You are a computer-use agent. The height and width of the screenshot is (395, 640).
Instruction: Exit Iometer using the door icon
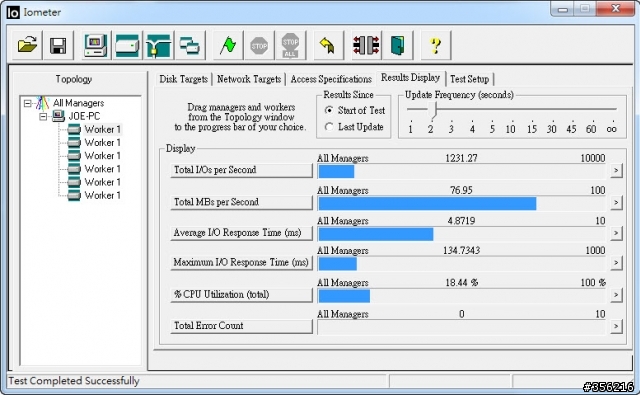coord(397,45)
